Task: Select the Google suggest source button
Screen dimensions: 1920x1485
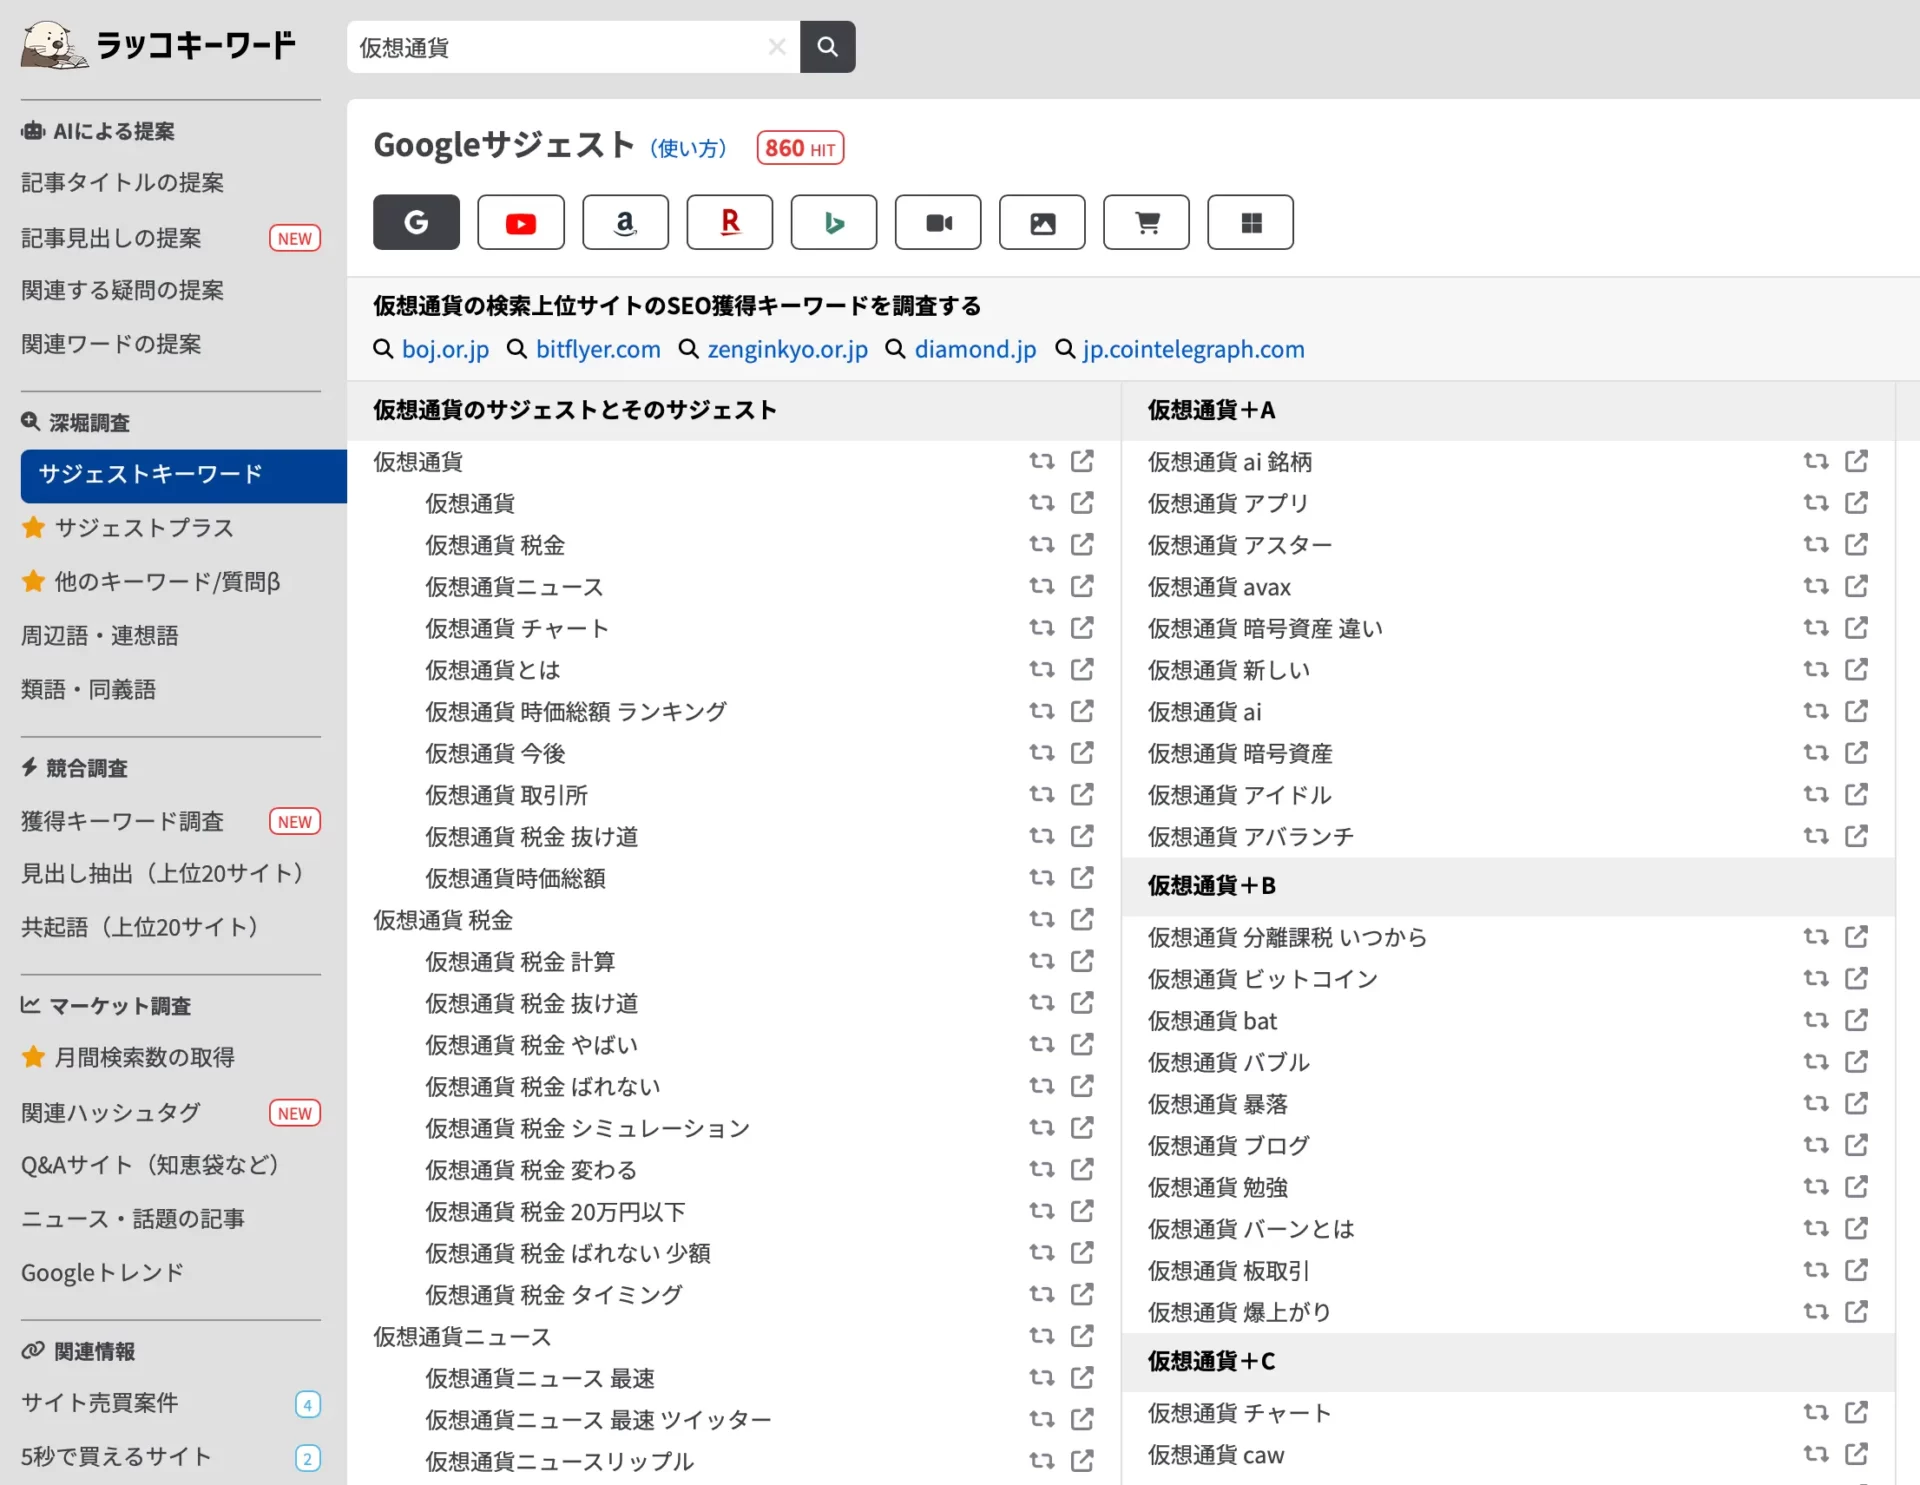Action: coord(416,222)
